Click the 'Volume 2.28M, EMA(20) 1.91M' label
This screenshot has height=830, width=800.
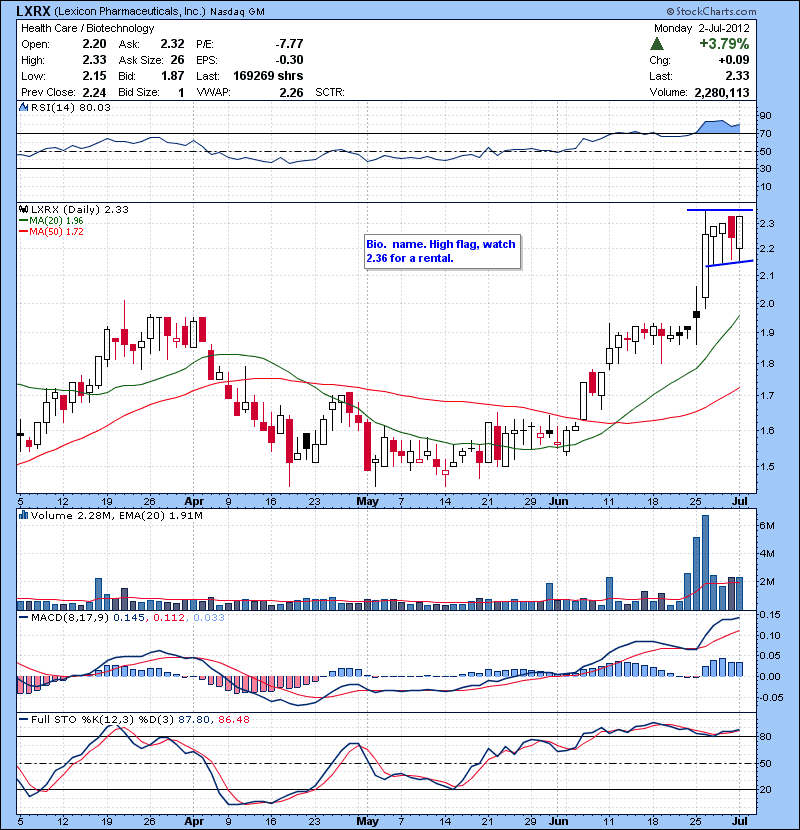(x=116, y=515)
